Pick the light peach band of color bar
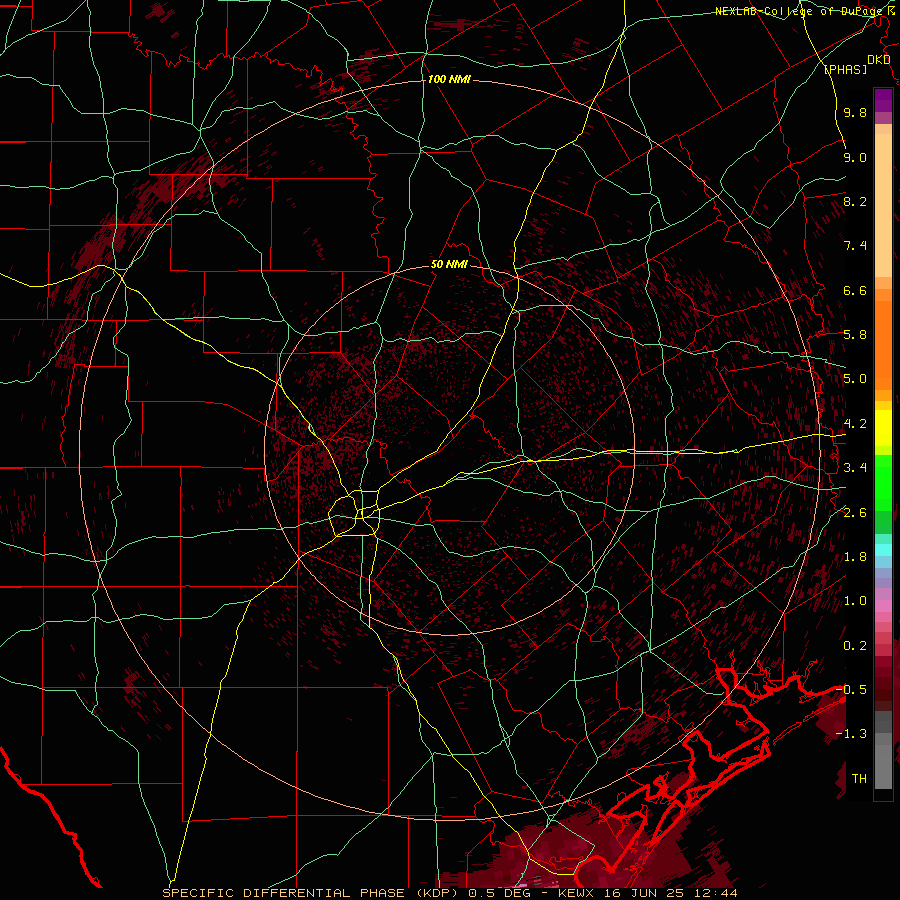The height and width of the screenshot is (900, 900). [x=883, y=205]
